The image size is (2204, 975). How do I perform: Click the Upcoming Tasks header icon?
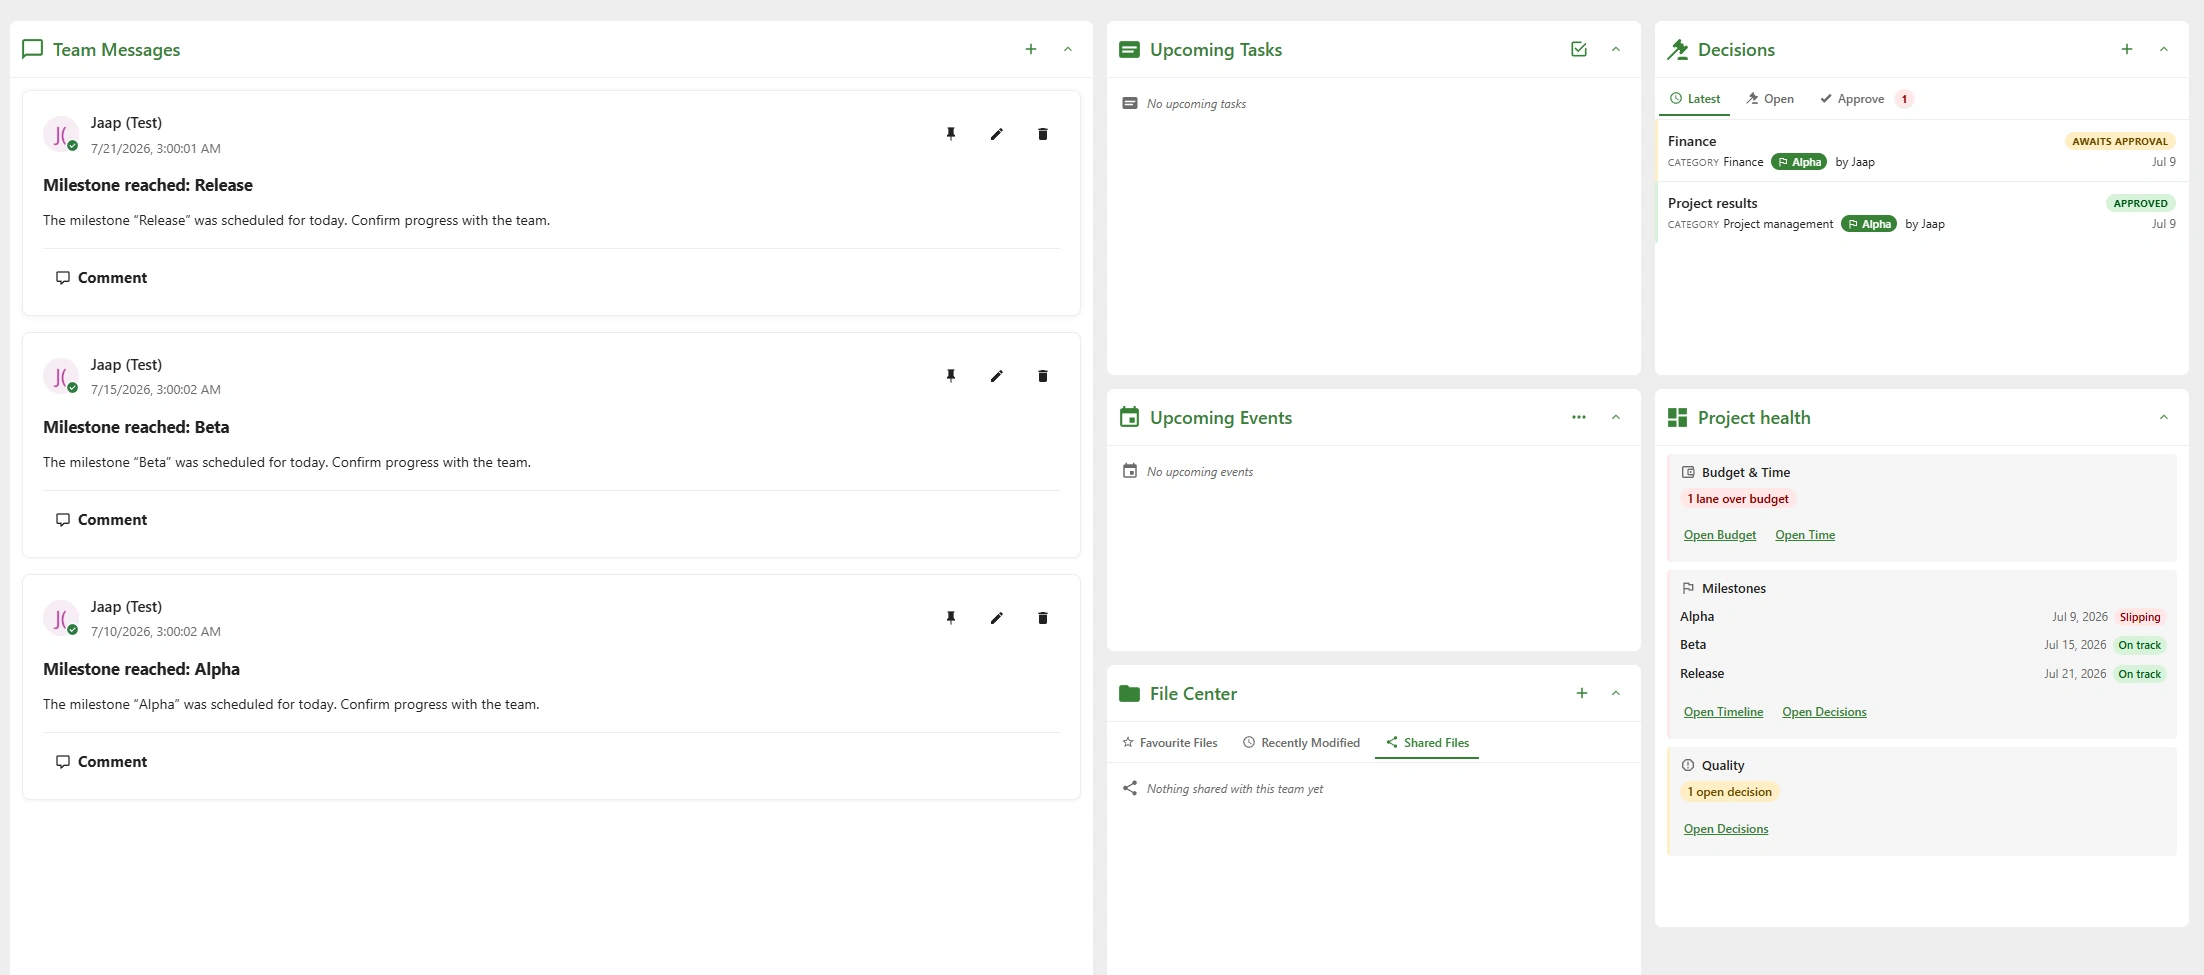[x=1129, y=49]
